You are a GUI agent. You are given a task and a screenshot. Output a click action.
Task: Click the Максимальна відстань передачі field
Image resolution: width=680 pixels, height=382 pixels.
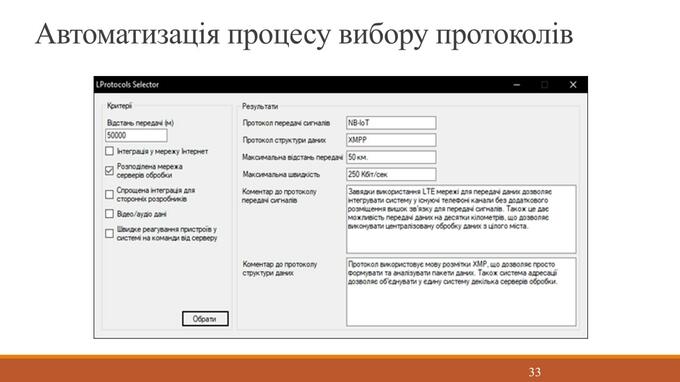point(391,157)
